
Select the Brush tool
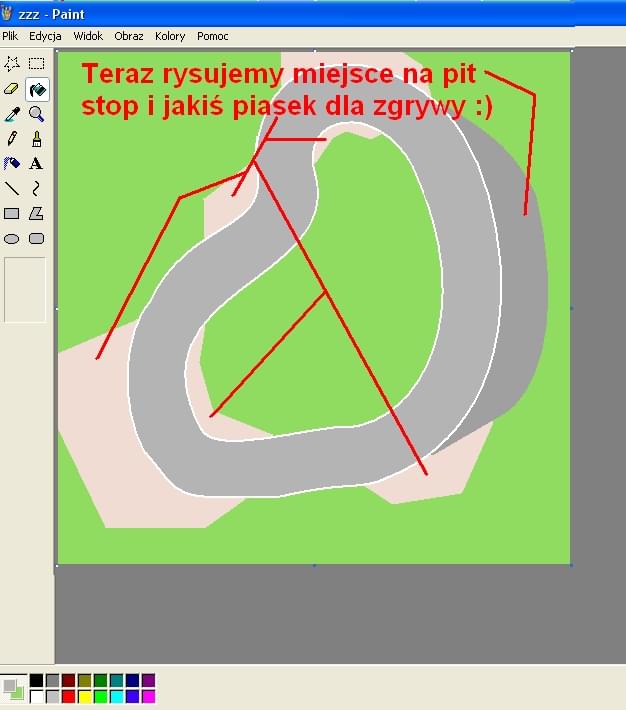click(37, 139)
